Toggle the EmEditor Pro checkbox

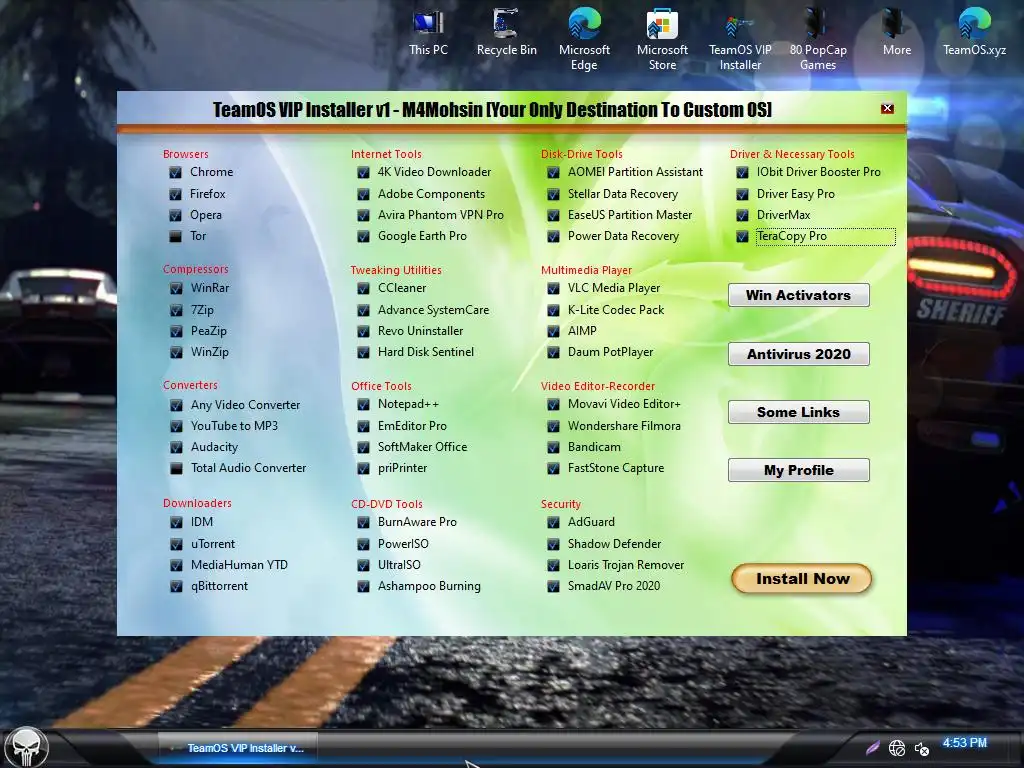point(363,426)
